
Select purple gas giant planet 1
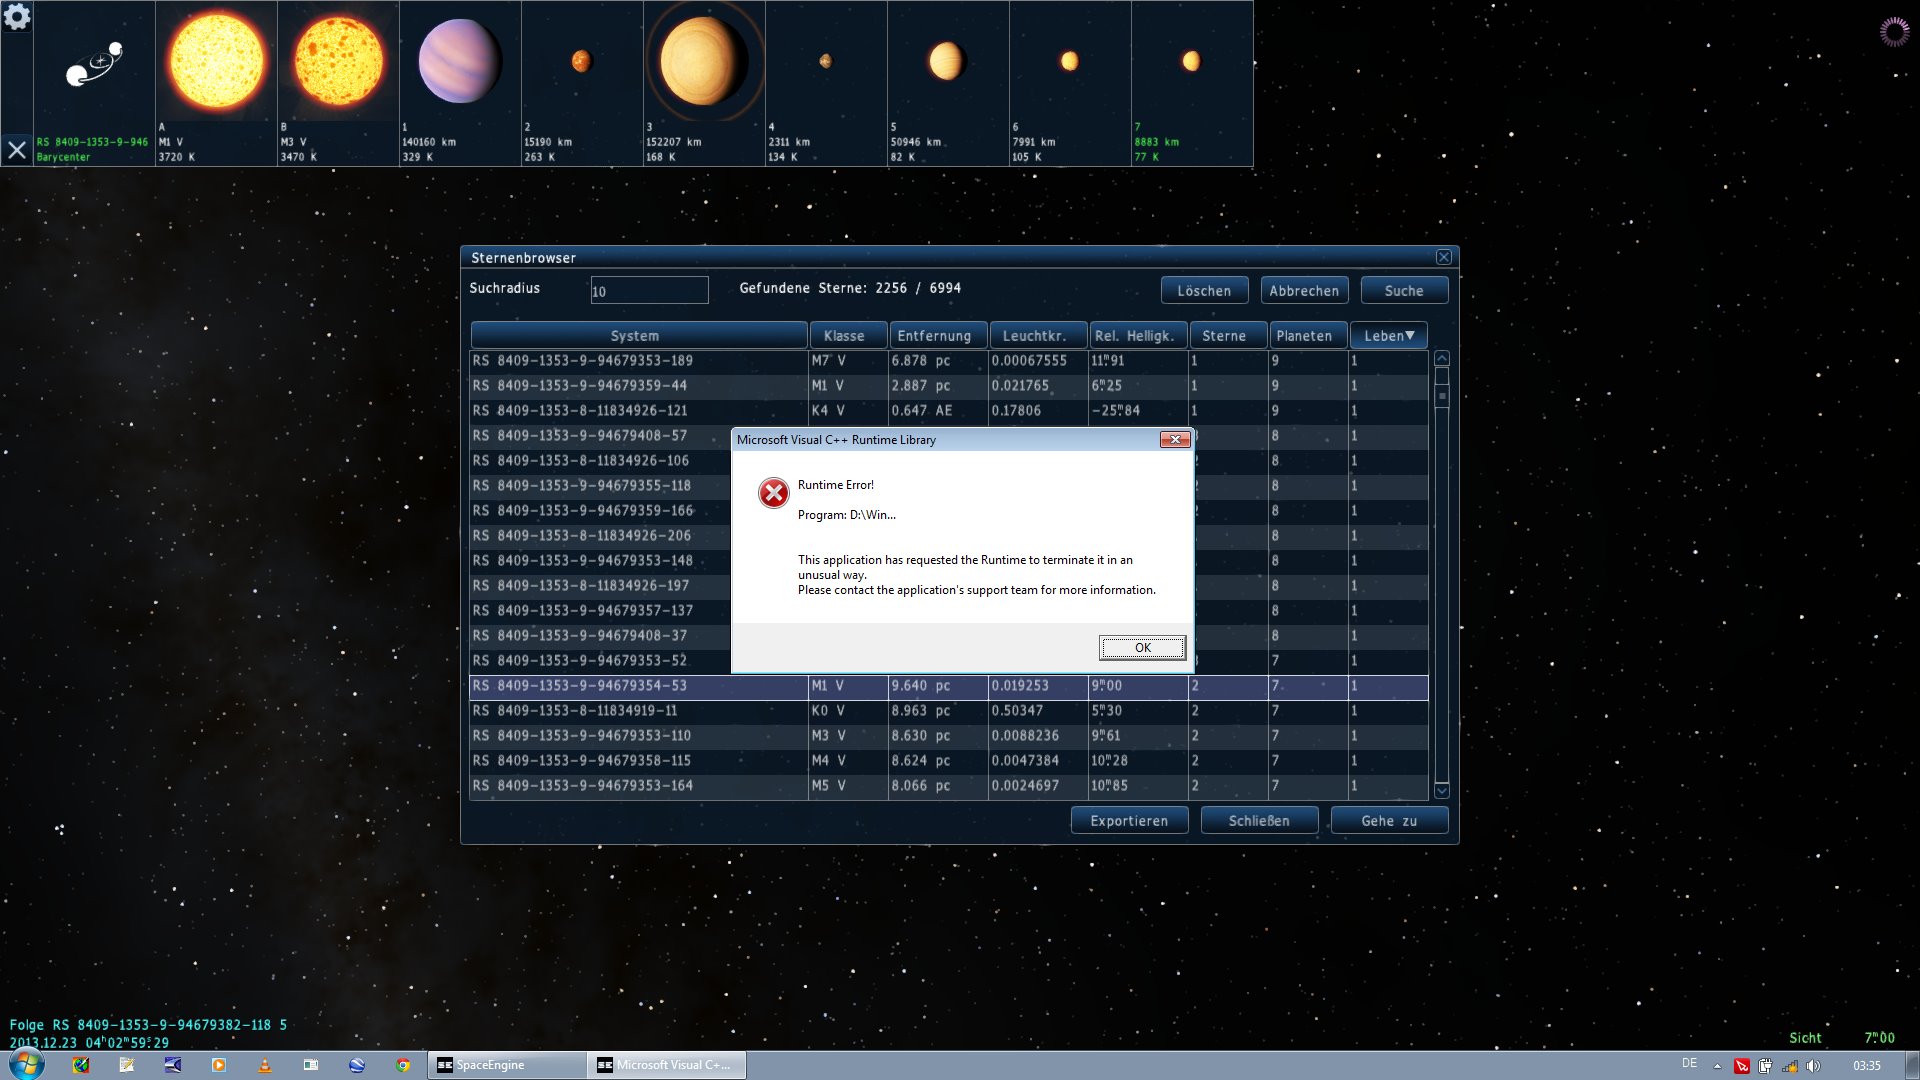coord(459,62)
